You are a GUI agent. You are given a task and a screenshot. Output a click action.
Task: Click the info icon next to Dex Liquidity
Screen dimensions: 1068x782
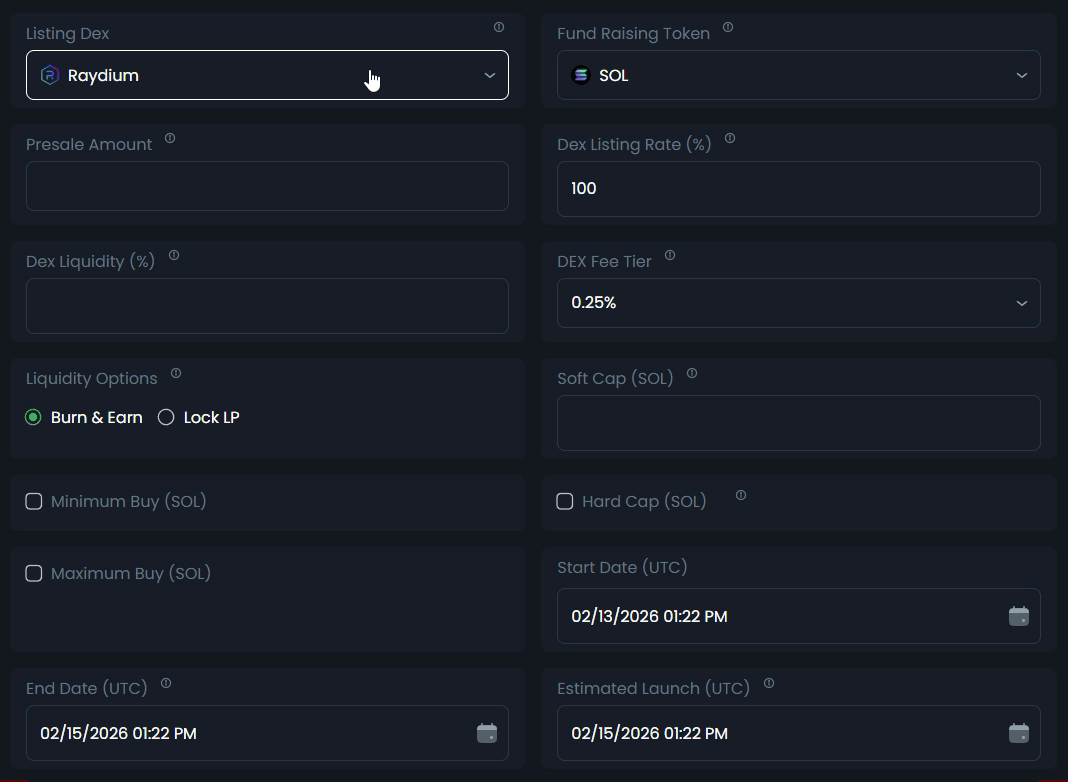point(174,255)
